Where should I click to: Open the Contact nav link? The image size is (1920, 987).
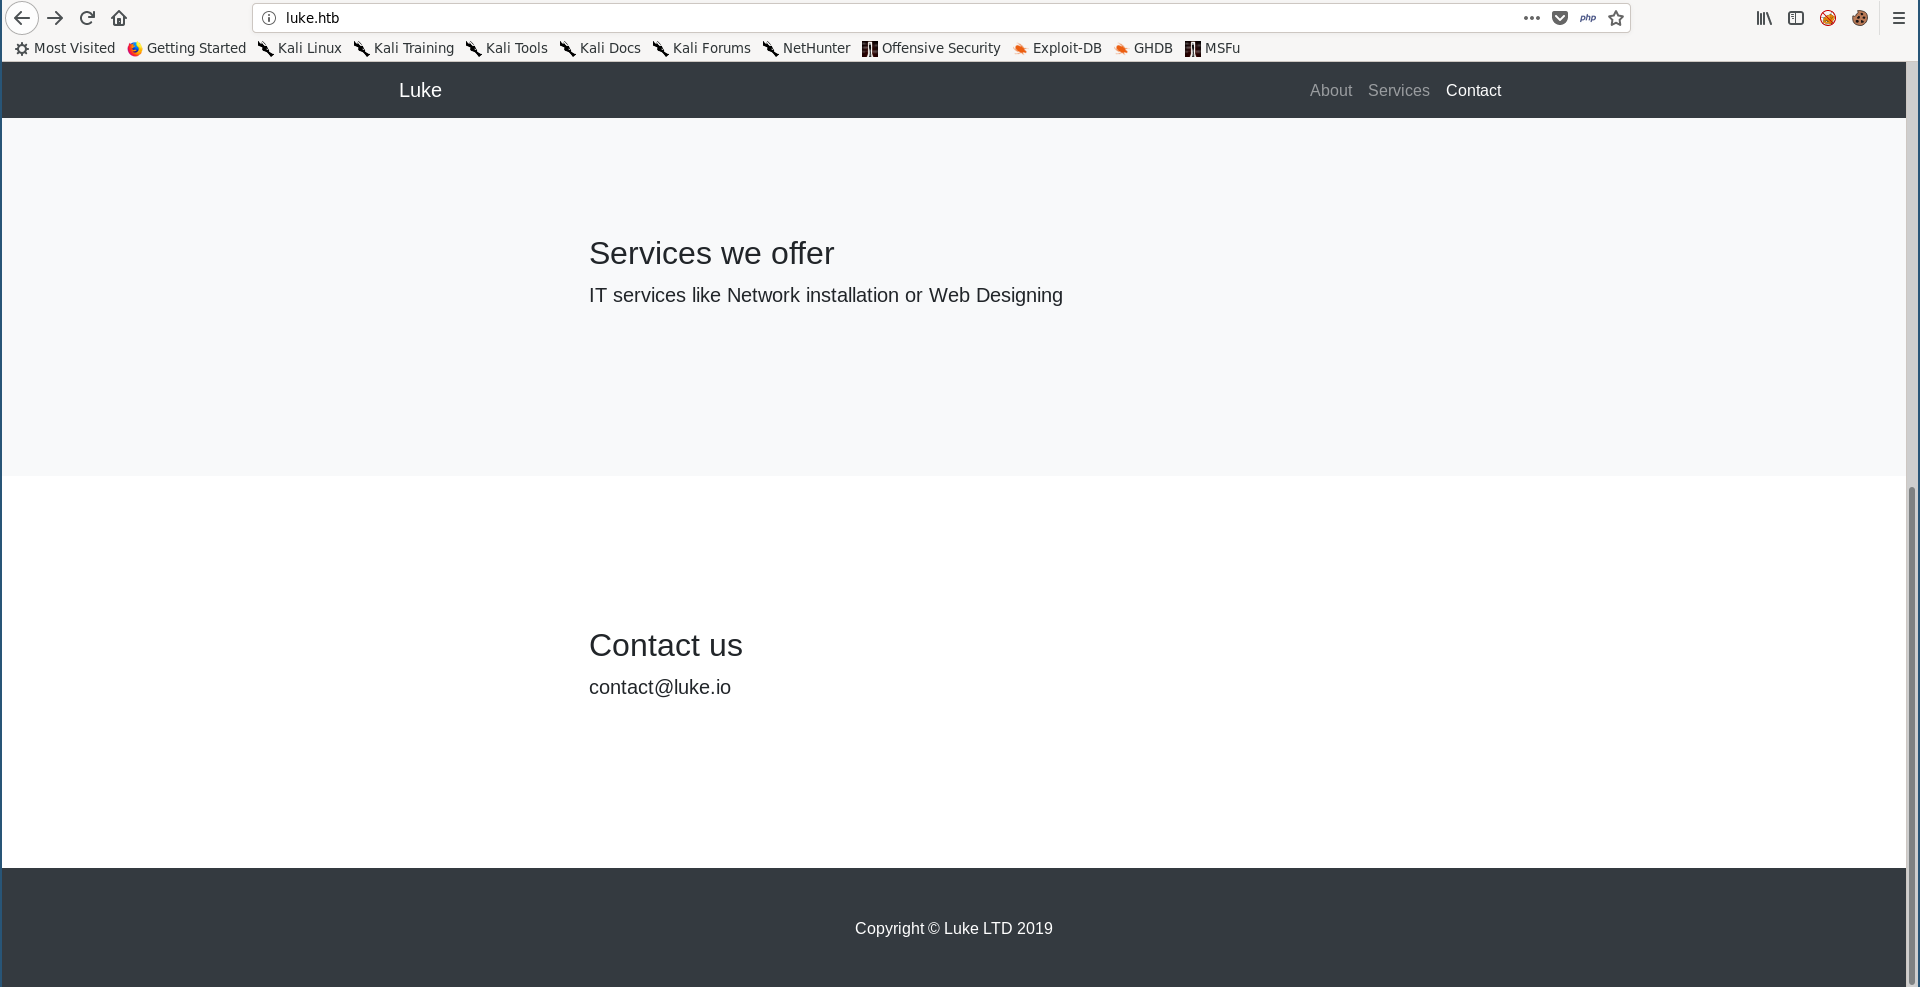1473,90
